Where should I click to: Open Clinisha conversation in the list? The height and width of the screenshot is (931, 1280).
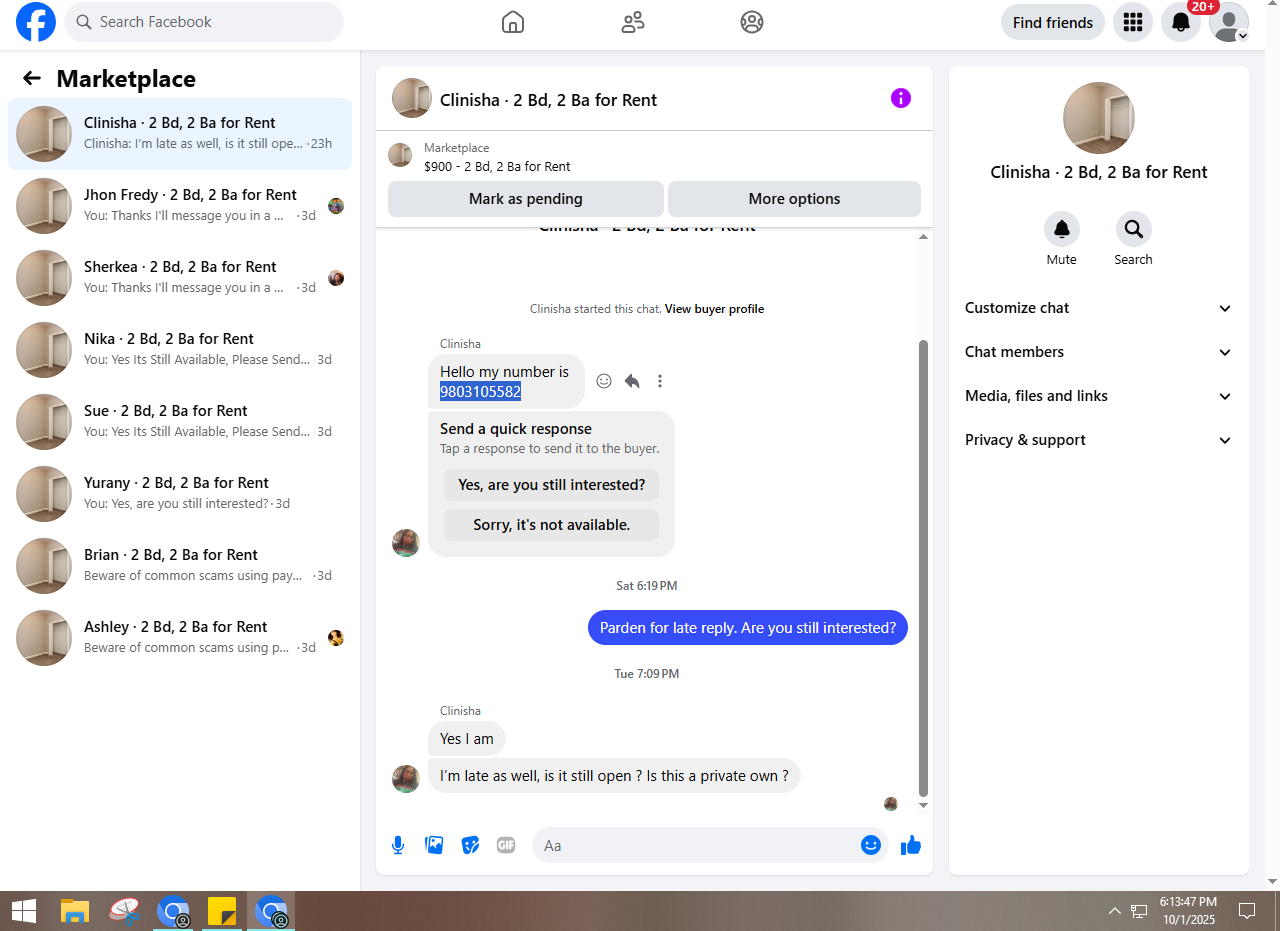coord(180,134)
